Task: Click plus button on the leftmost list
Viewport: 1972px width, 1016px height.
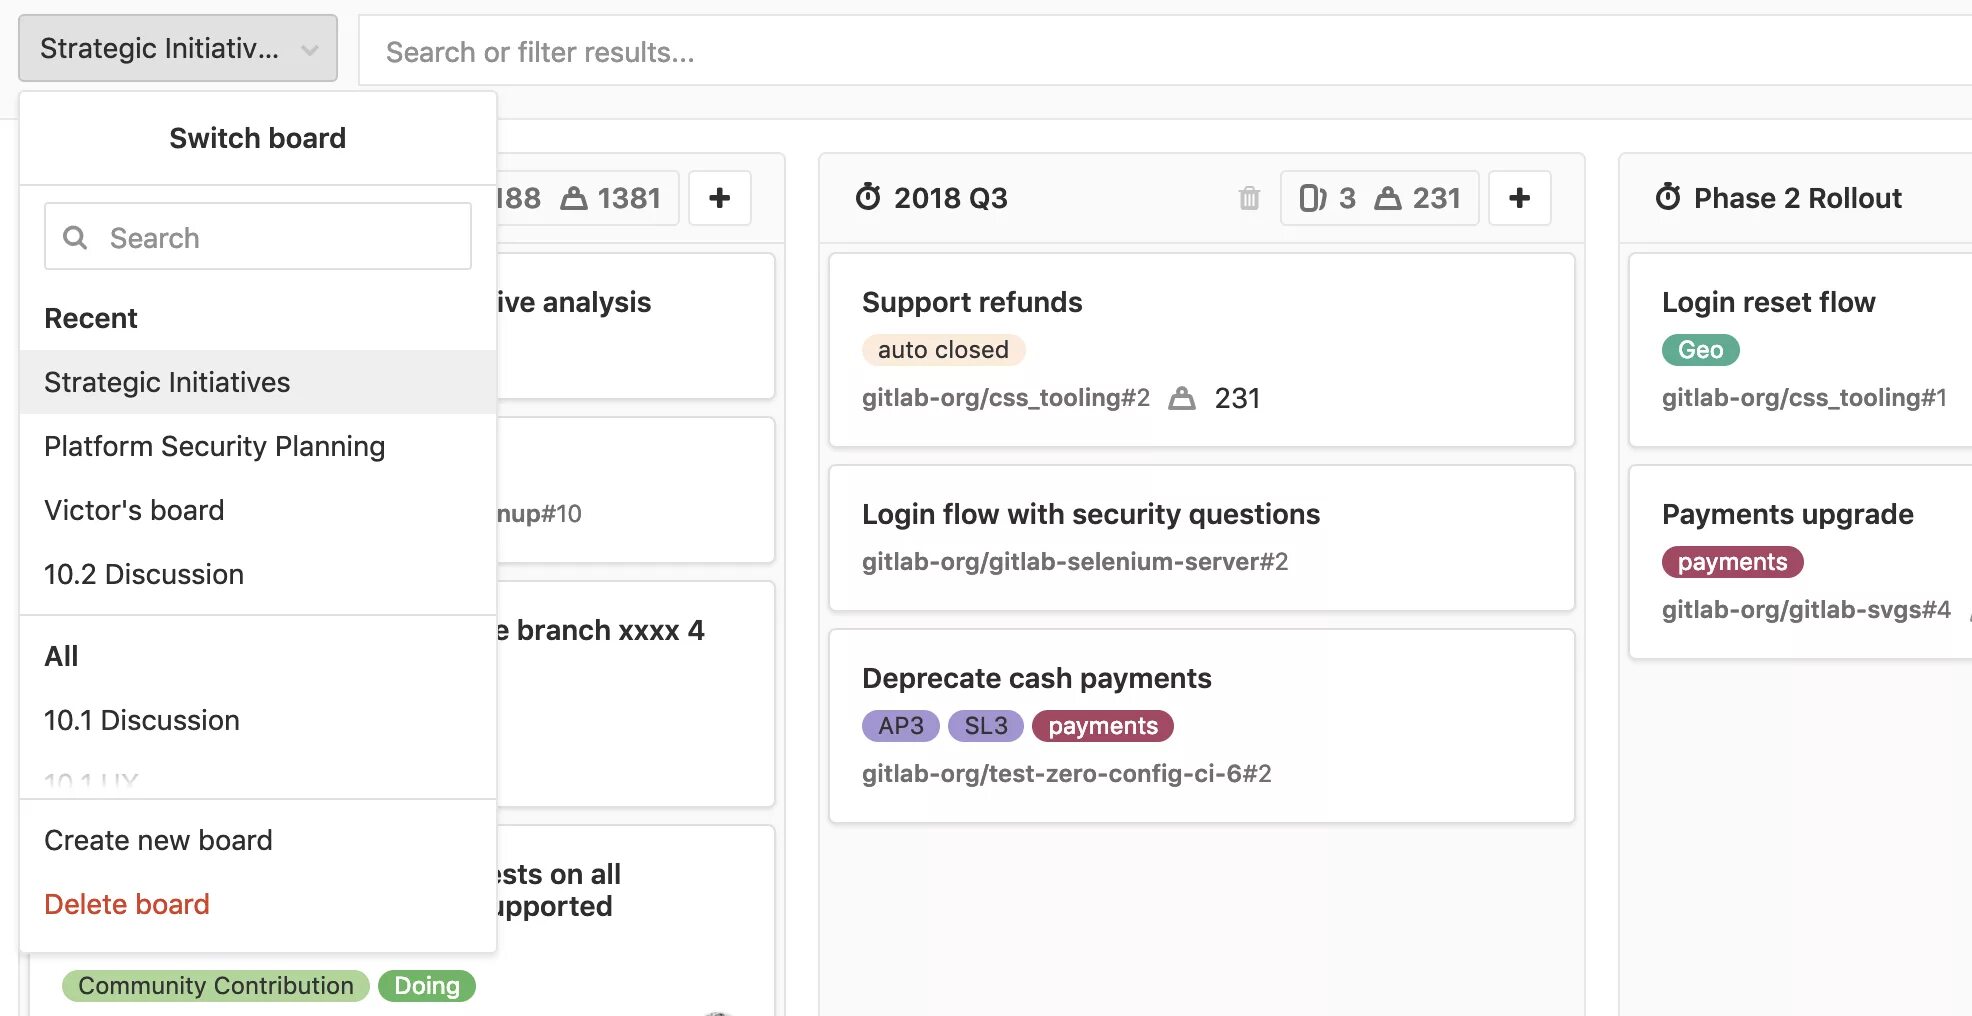Action: pos(719,198)
